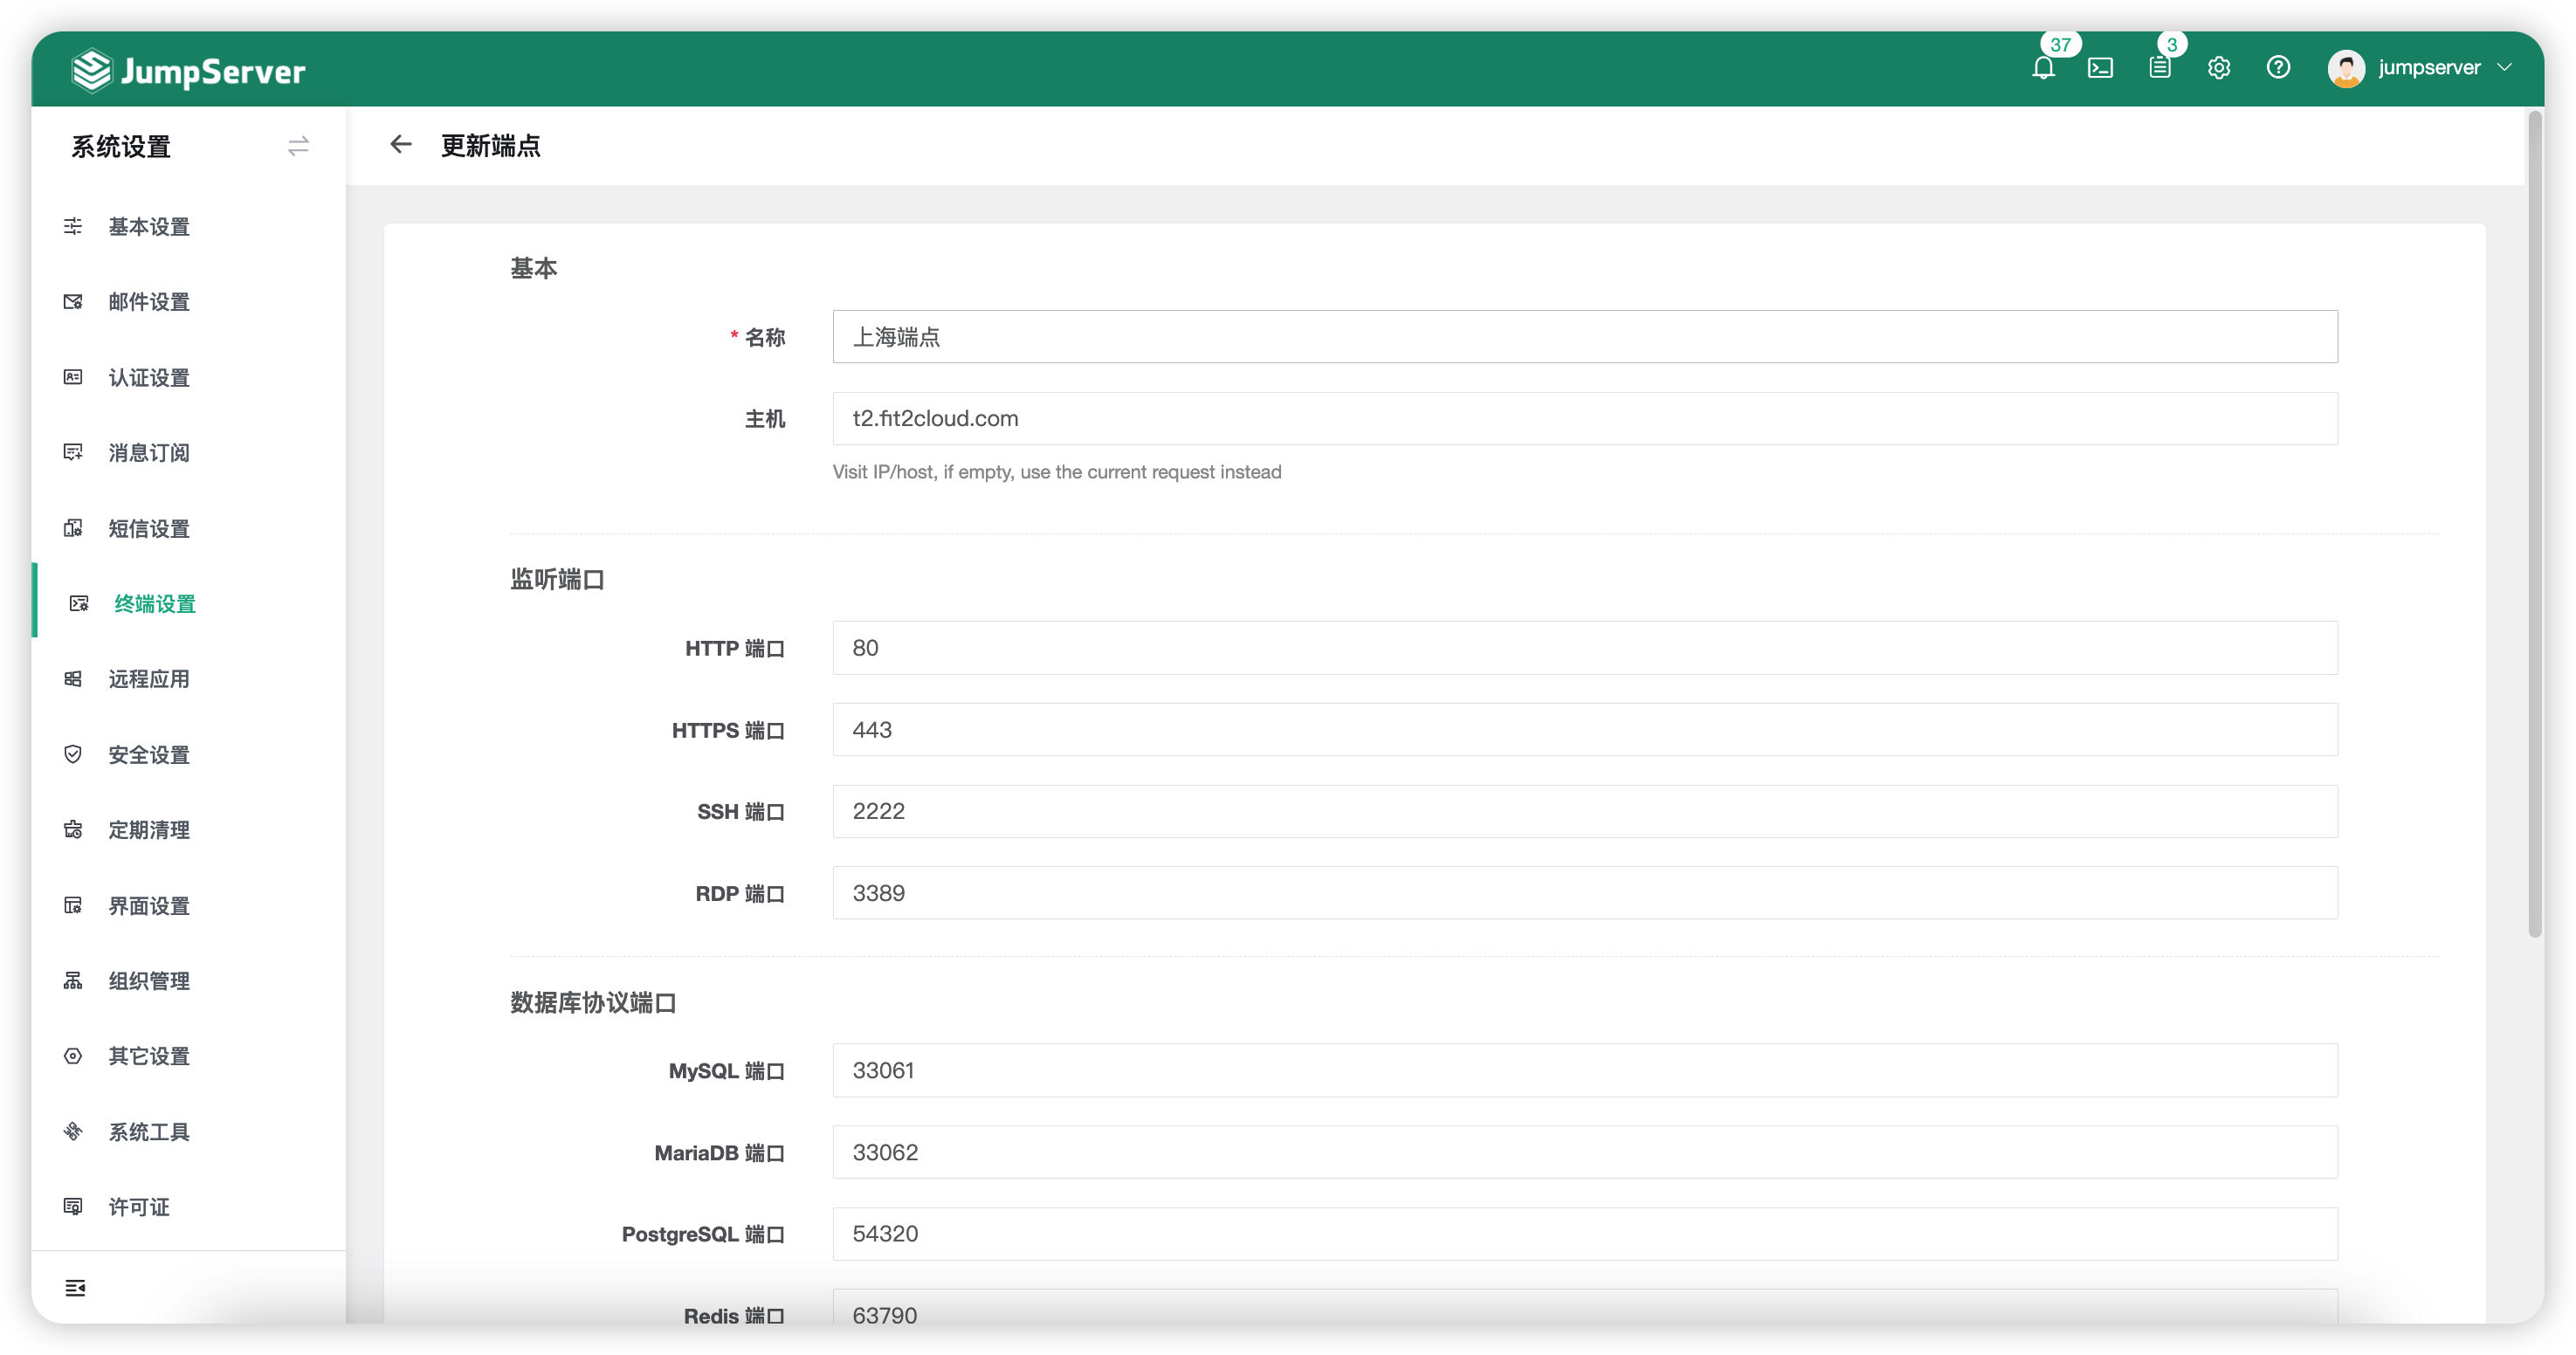2576x1355 pixels.
Task: Open the notifications bell with 37 badge
Action: click(2045, 68)
